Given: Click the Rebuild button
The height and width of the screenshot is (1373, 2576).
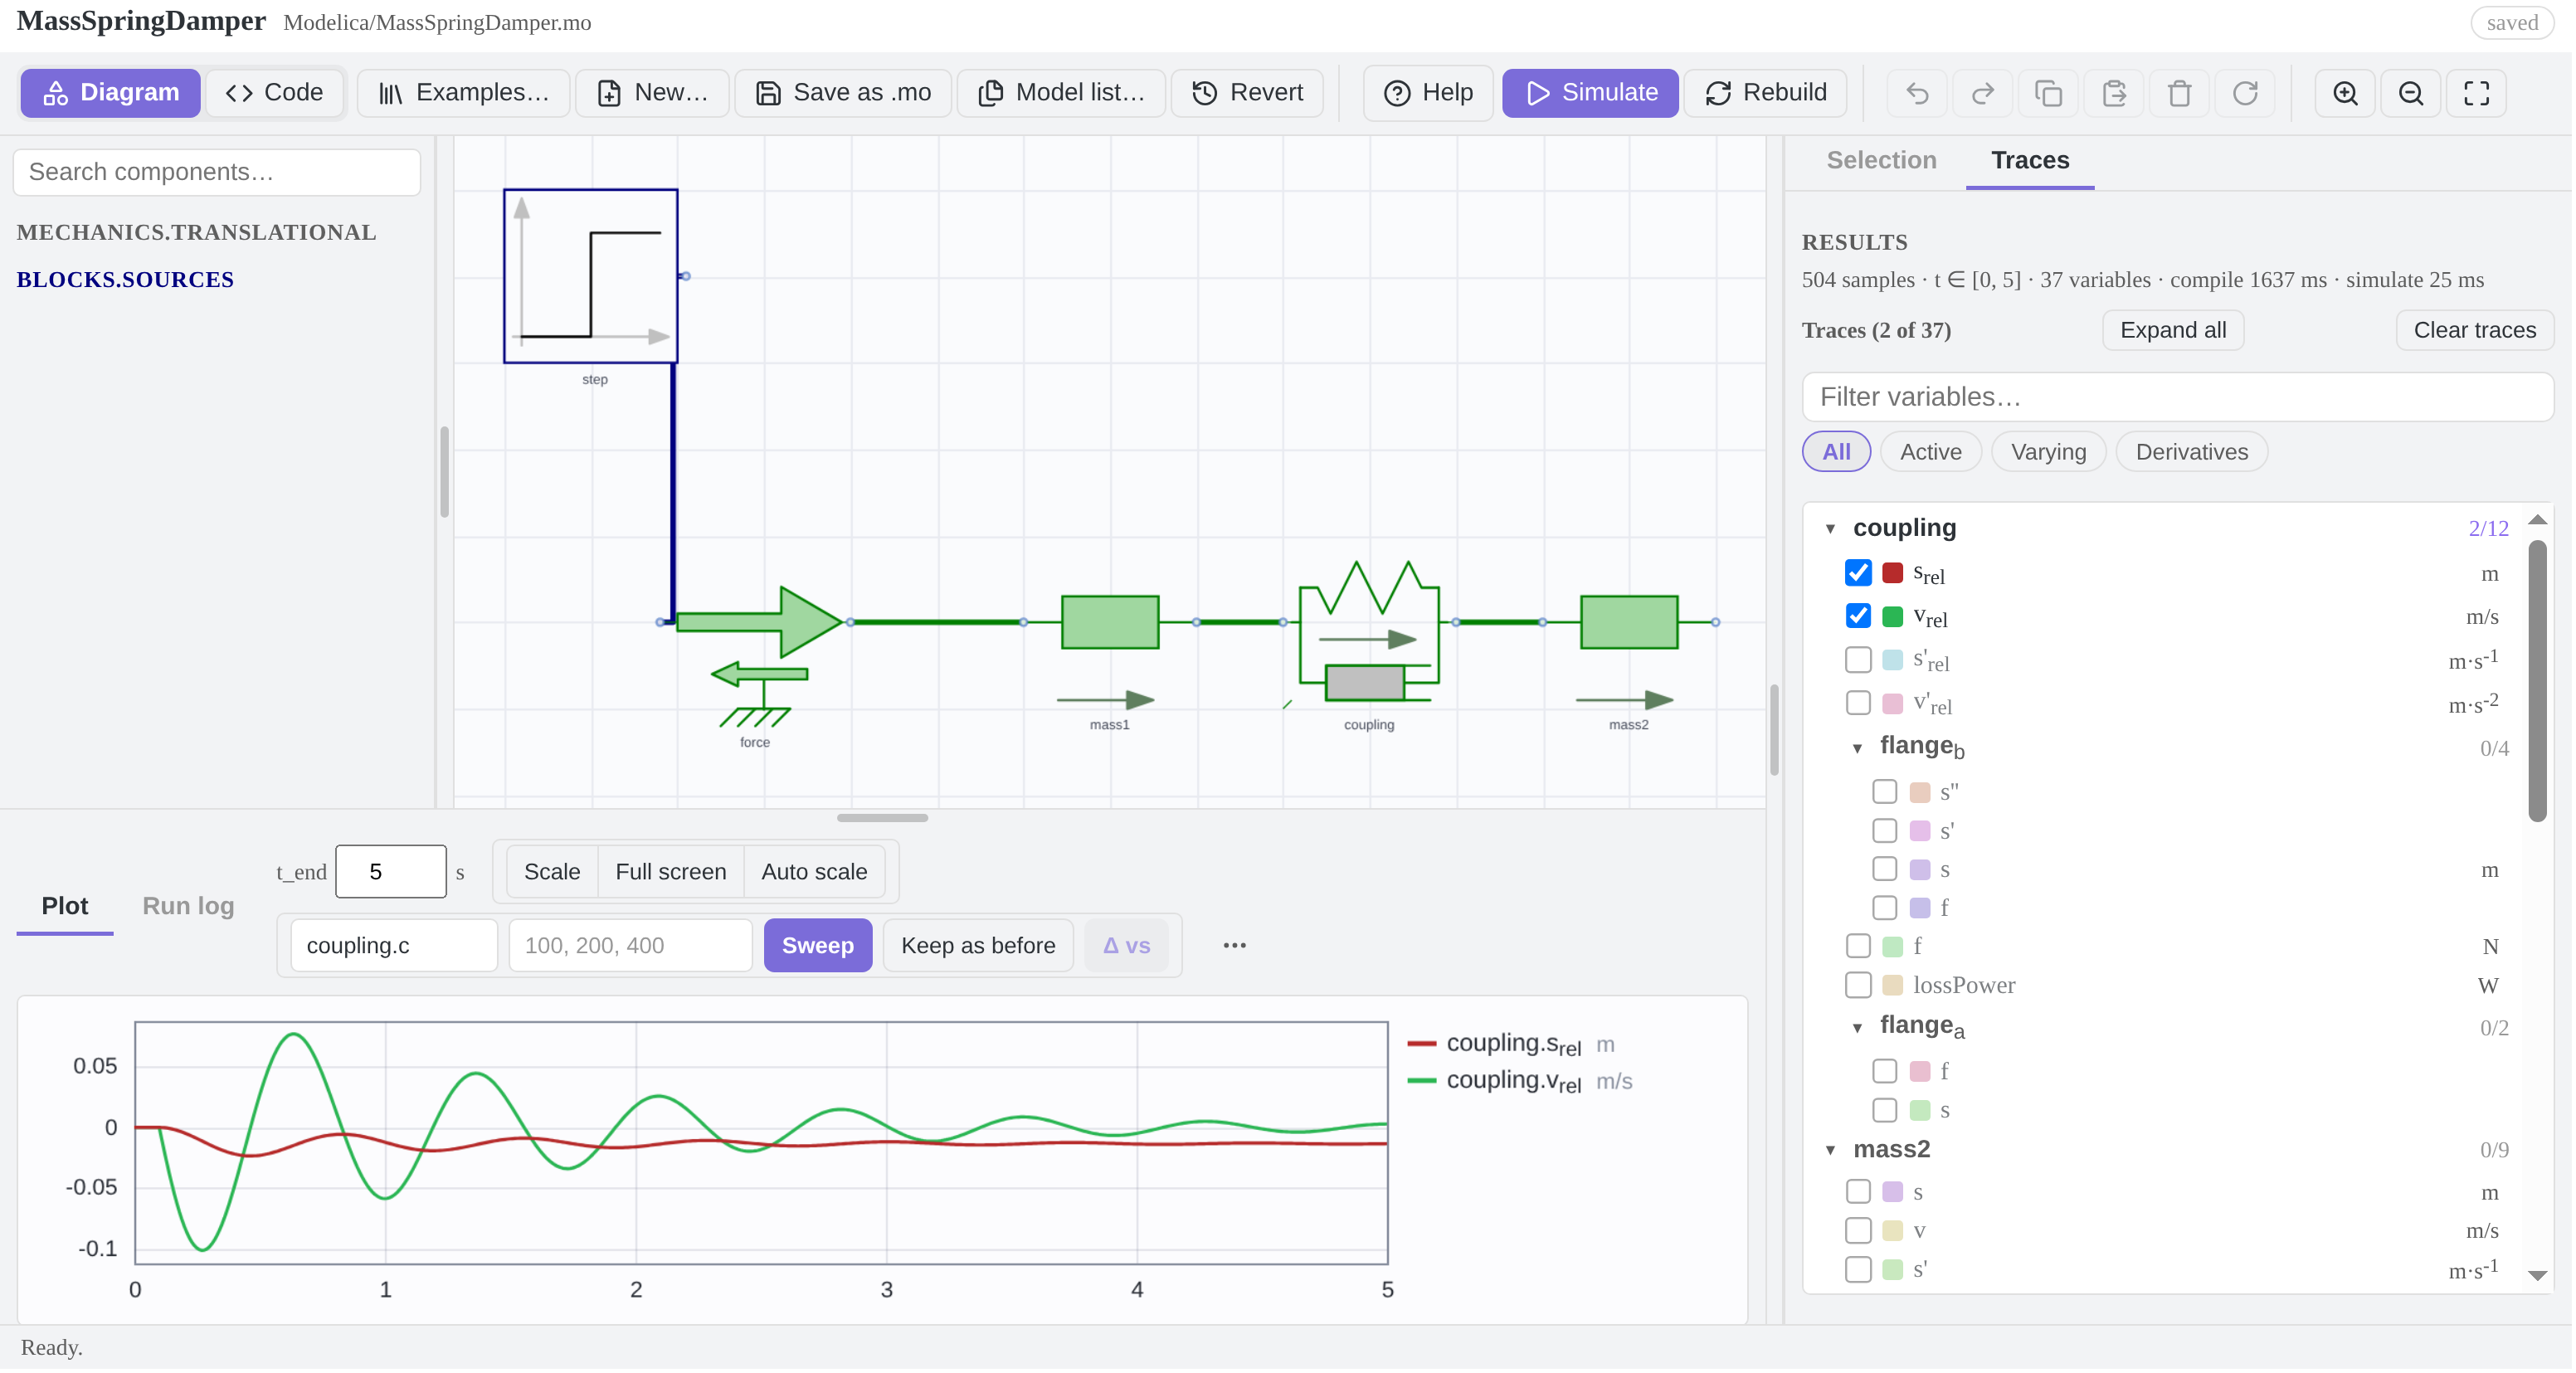Looking at the screenshot, I should (1766, 93).
